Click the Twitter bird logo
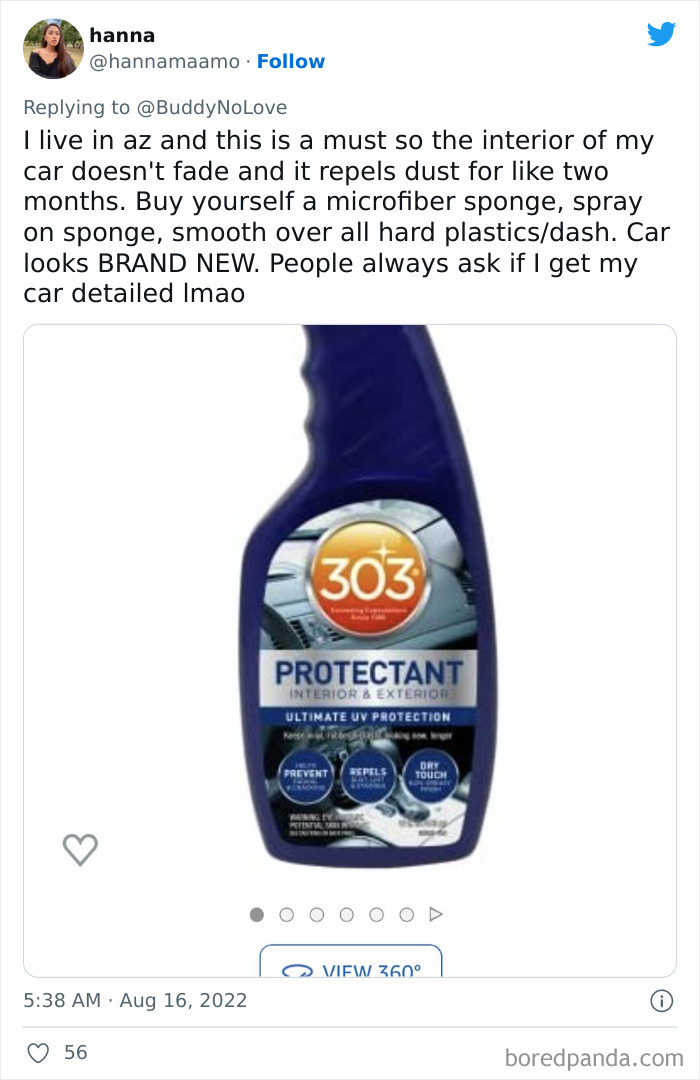 tap(661, 34)
